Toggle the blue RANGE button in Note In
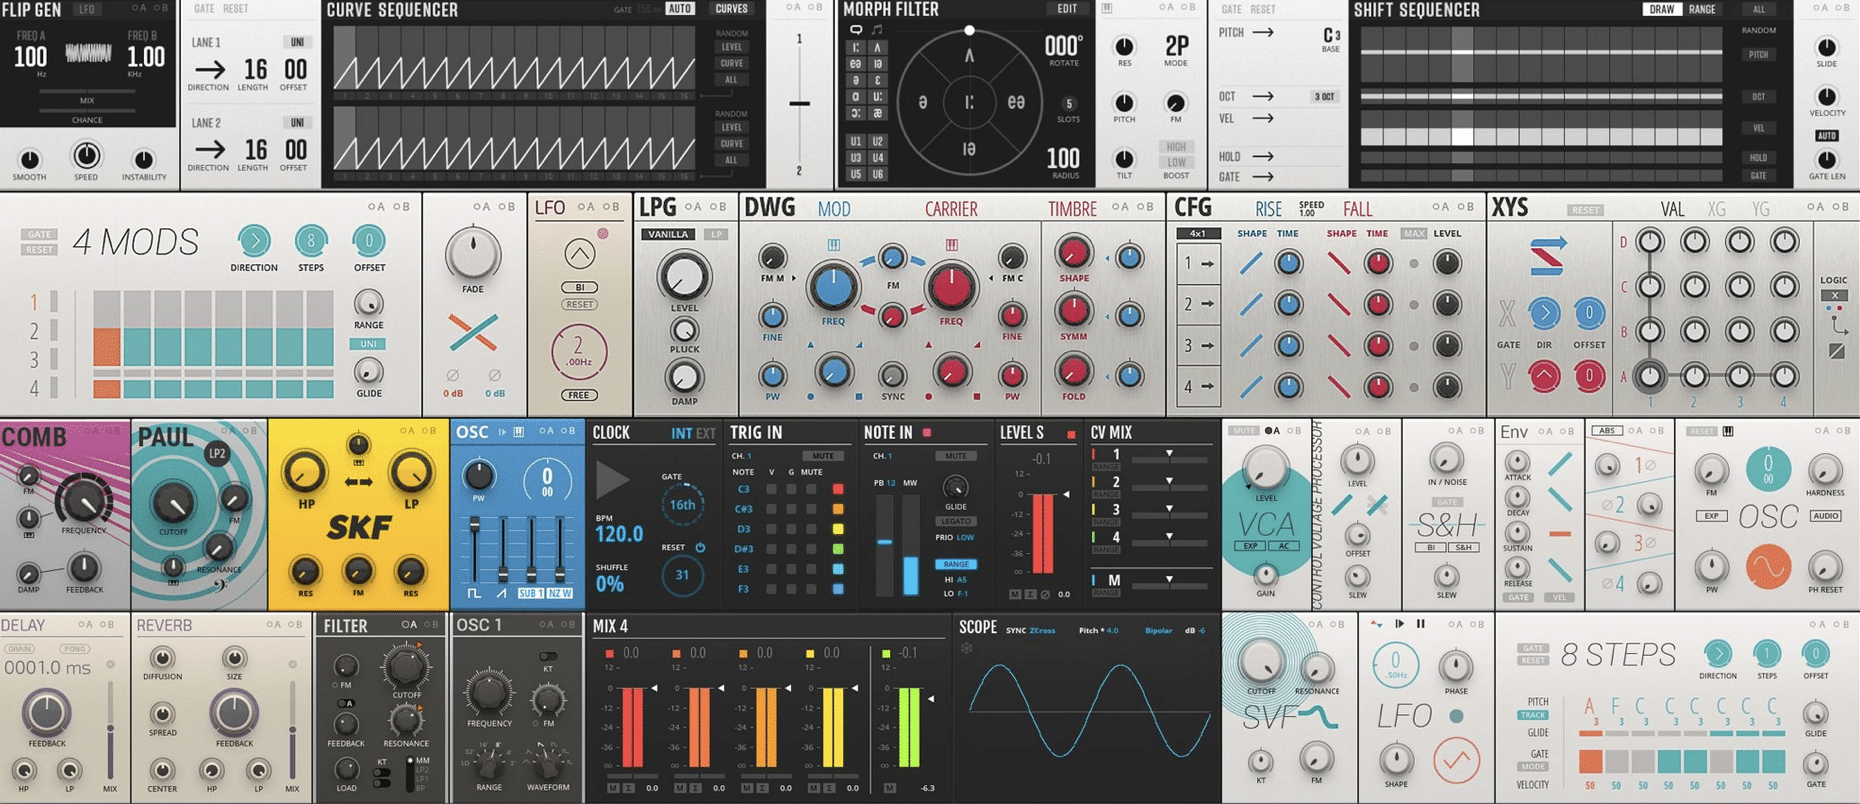 (956, 564)
